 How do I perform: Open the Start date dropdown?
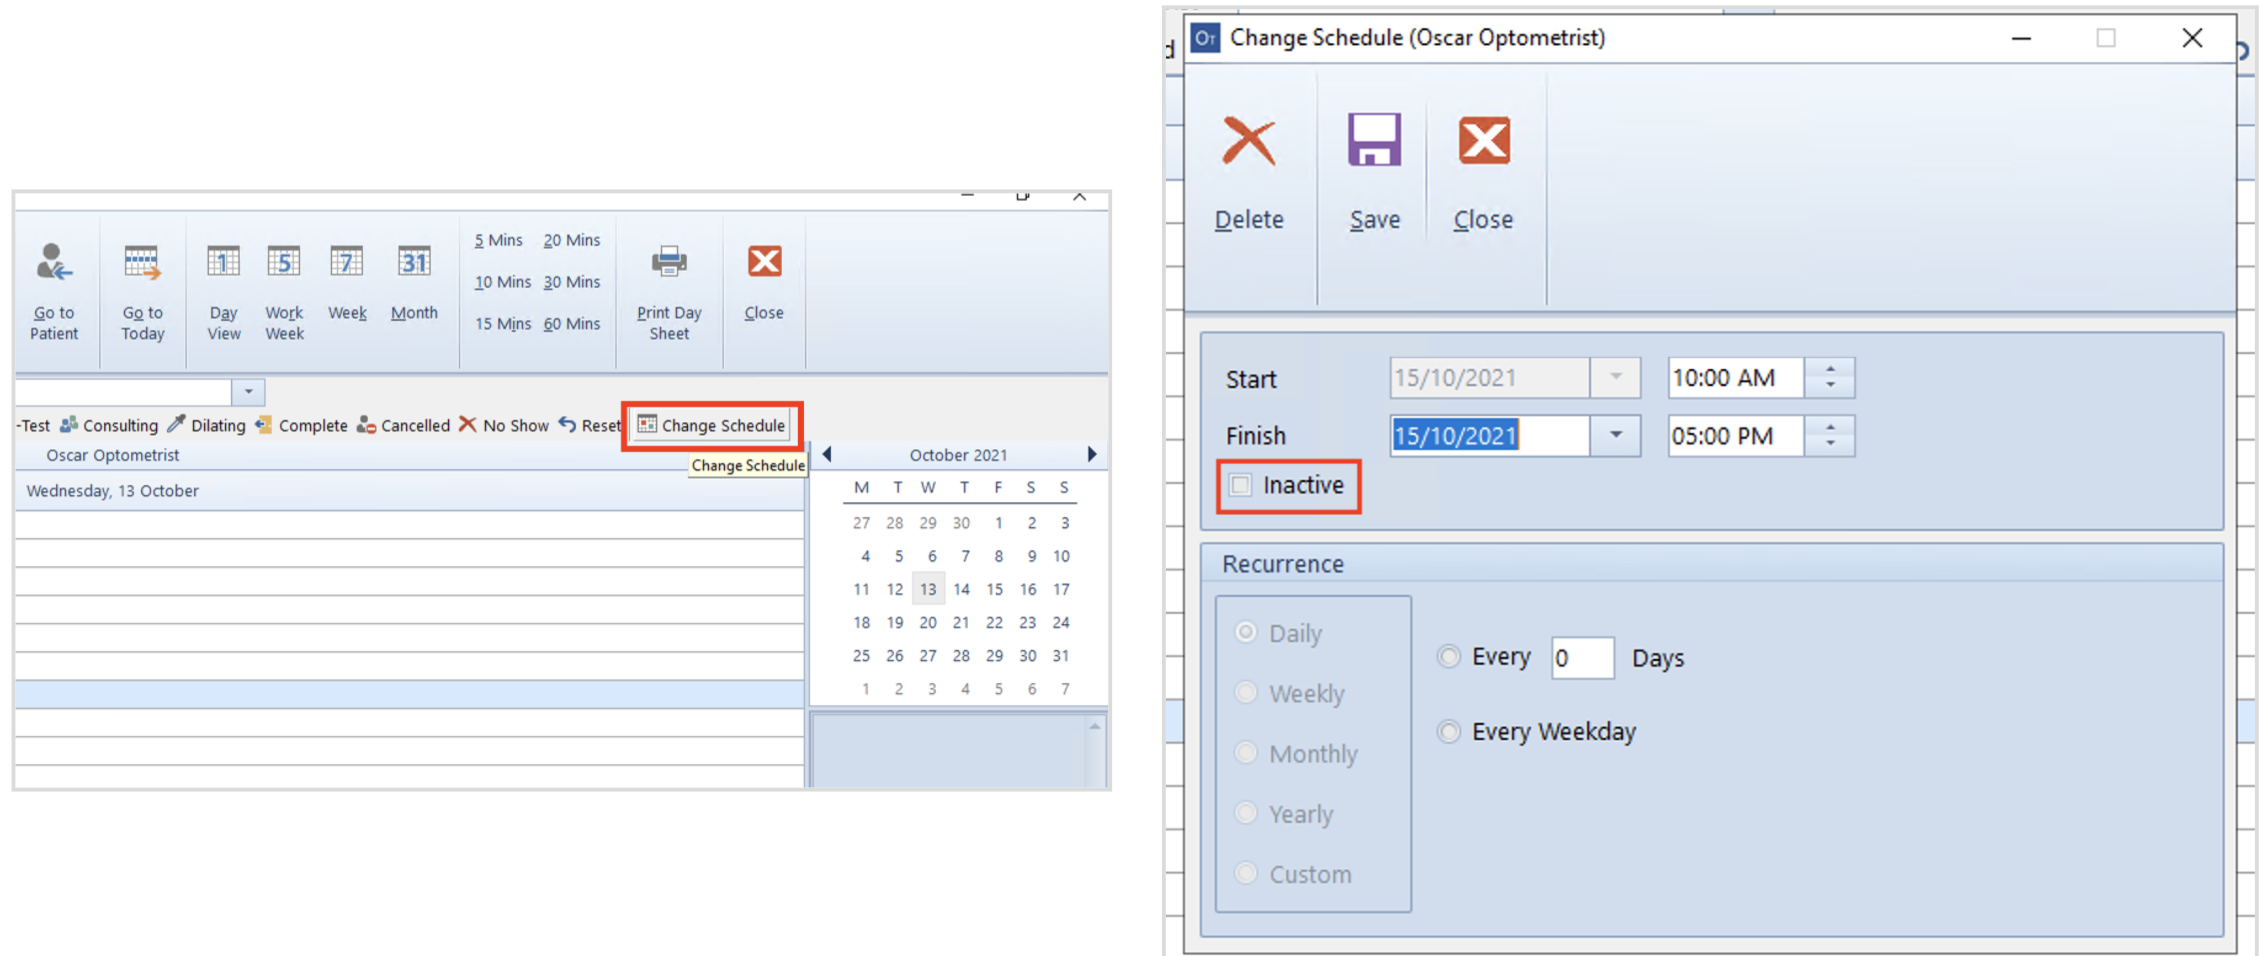(x=1615, y=377)
